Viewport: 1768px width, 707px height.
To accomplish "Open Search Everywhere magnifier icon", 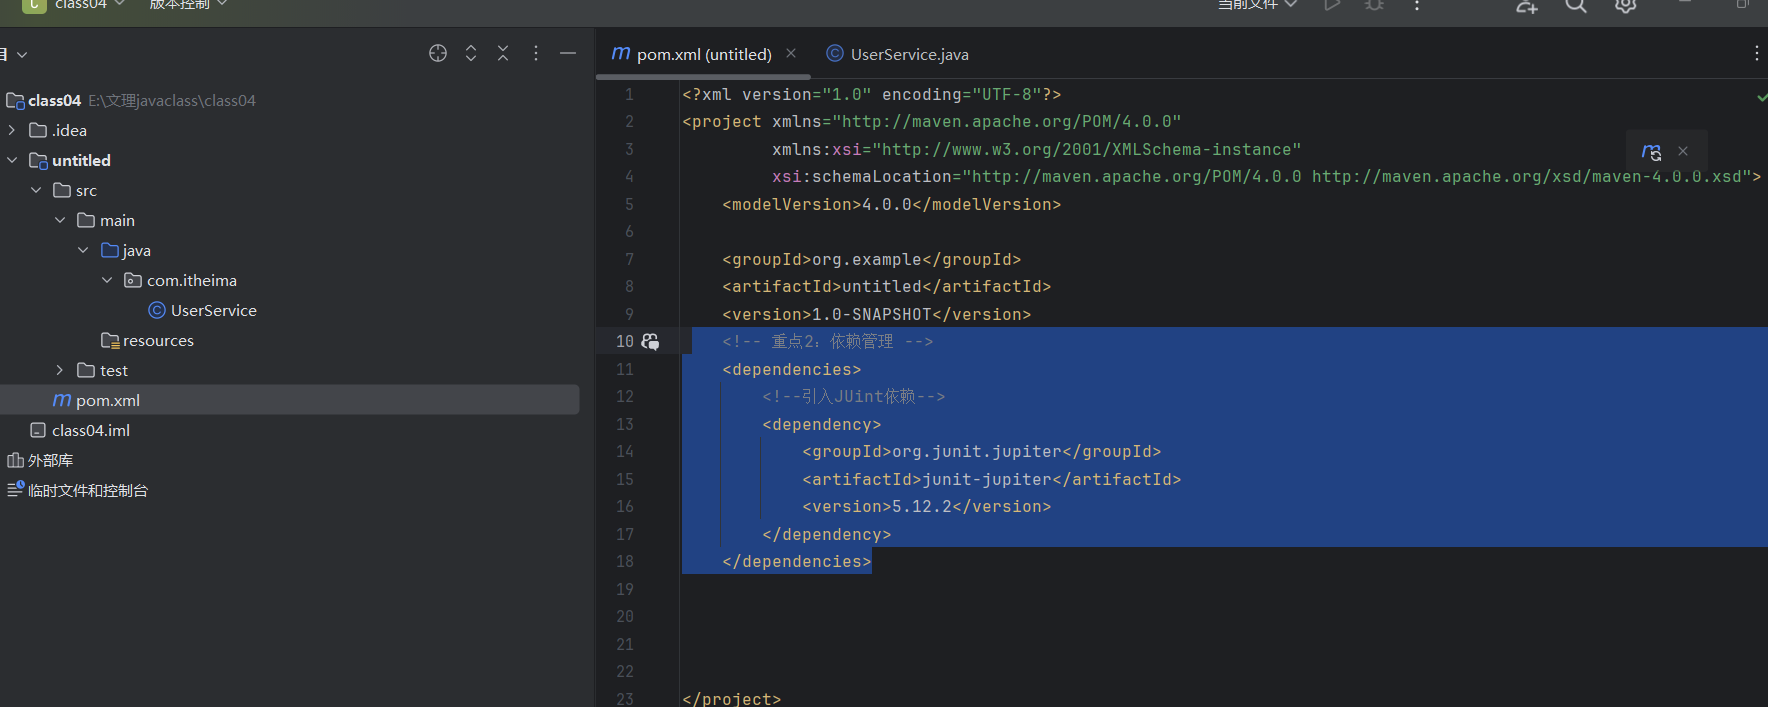I will [x=1576, y=4].
